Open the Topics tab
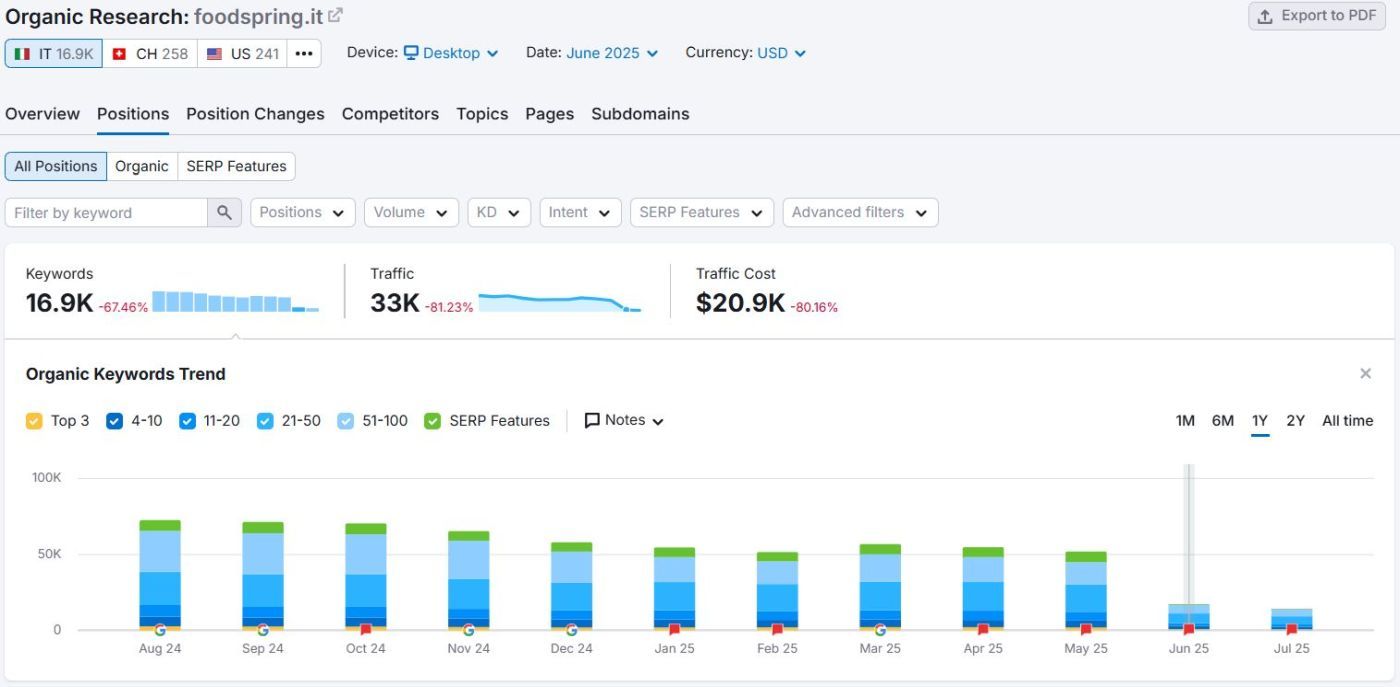The height and width of the screenshot is (687, 1400). (x=482, y=114)
